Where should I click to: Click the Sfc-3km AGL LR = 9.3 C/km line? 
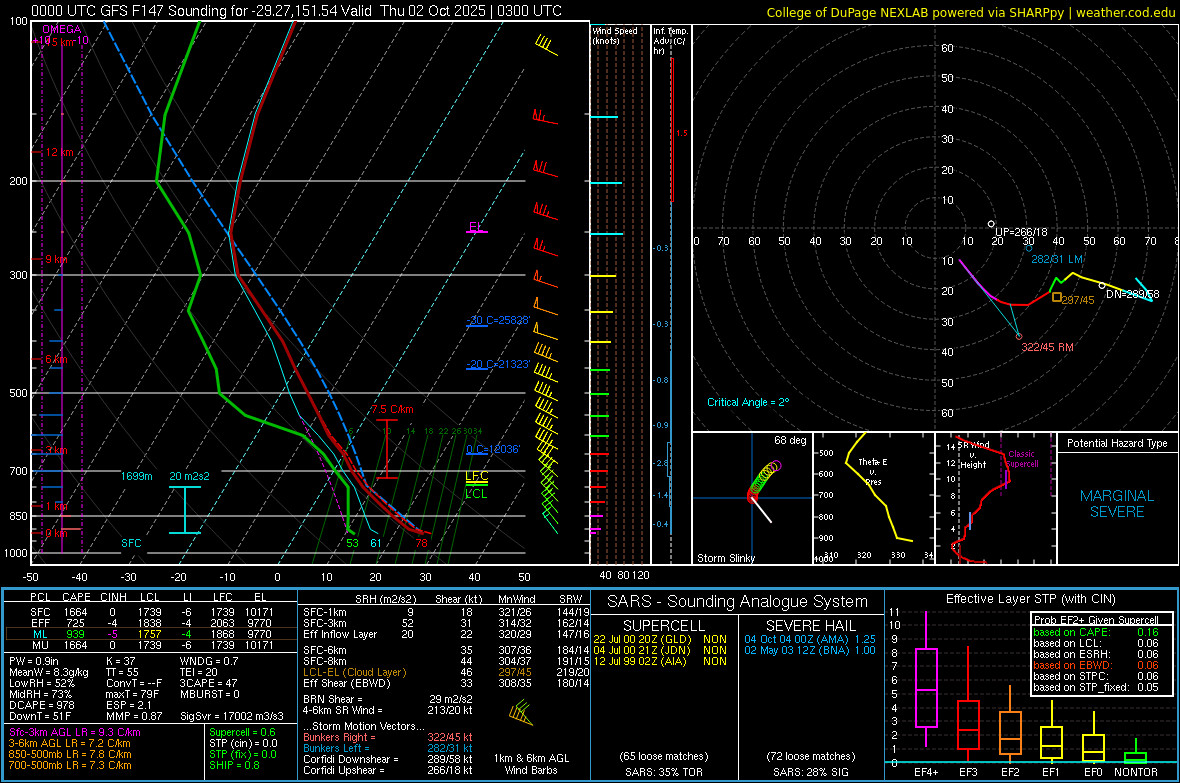75,732
